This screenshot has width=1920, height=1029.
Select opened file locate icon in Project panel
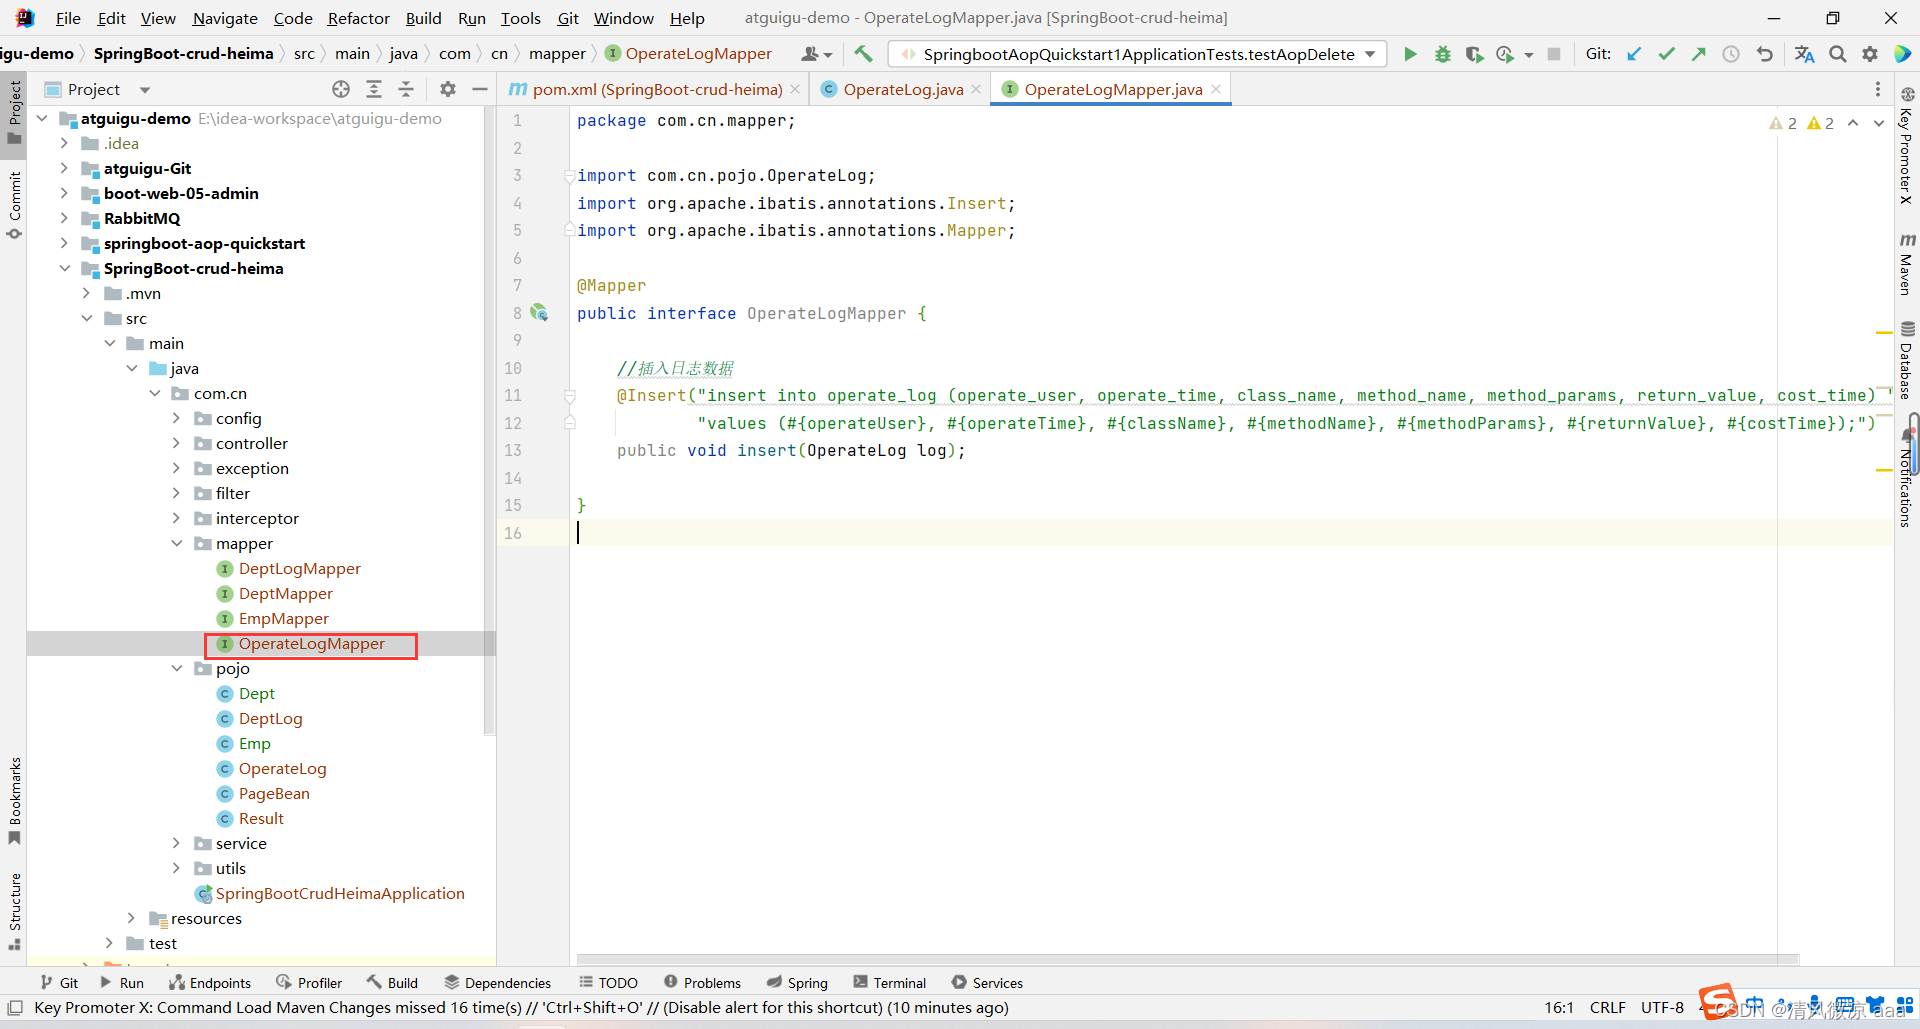[x=341, y=89]
